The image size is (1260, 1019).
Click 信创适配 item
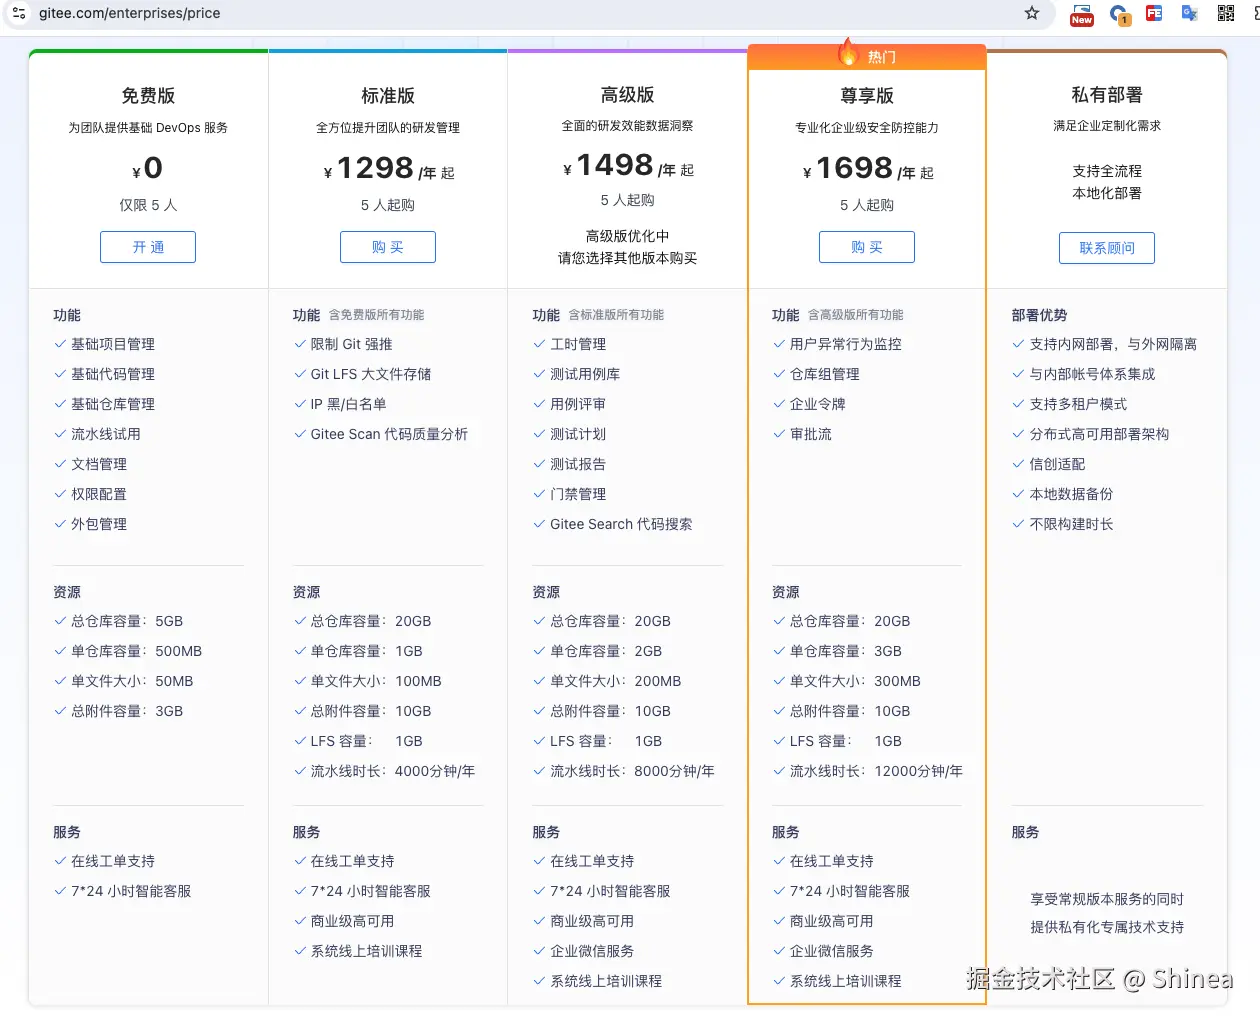pos(1057,464)
